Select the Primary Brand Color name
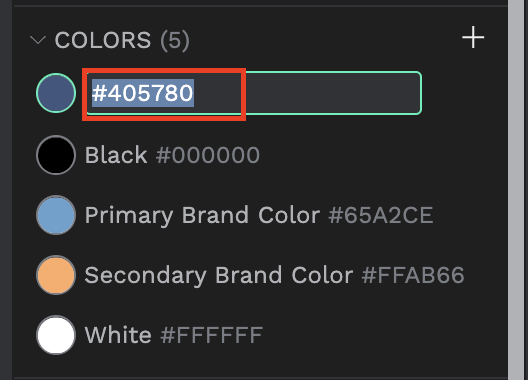 (202, 216)
